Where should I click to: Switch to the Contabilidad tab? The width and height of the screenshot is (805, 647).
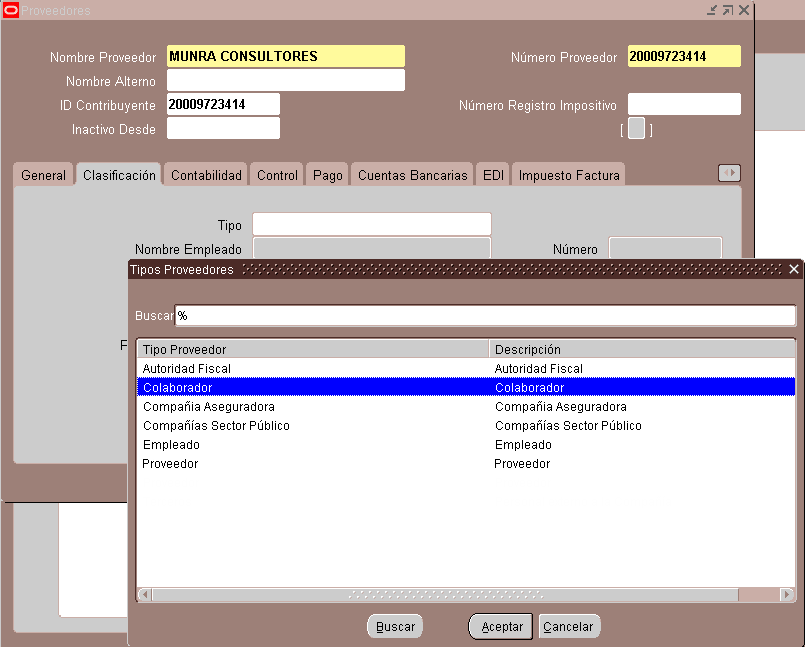pyautogui.click(x=205, y=173)
